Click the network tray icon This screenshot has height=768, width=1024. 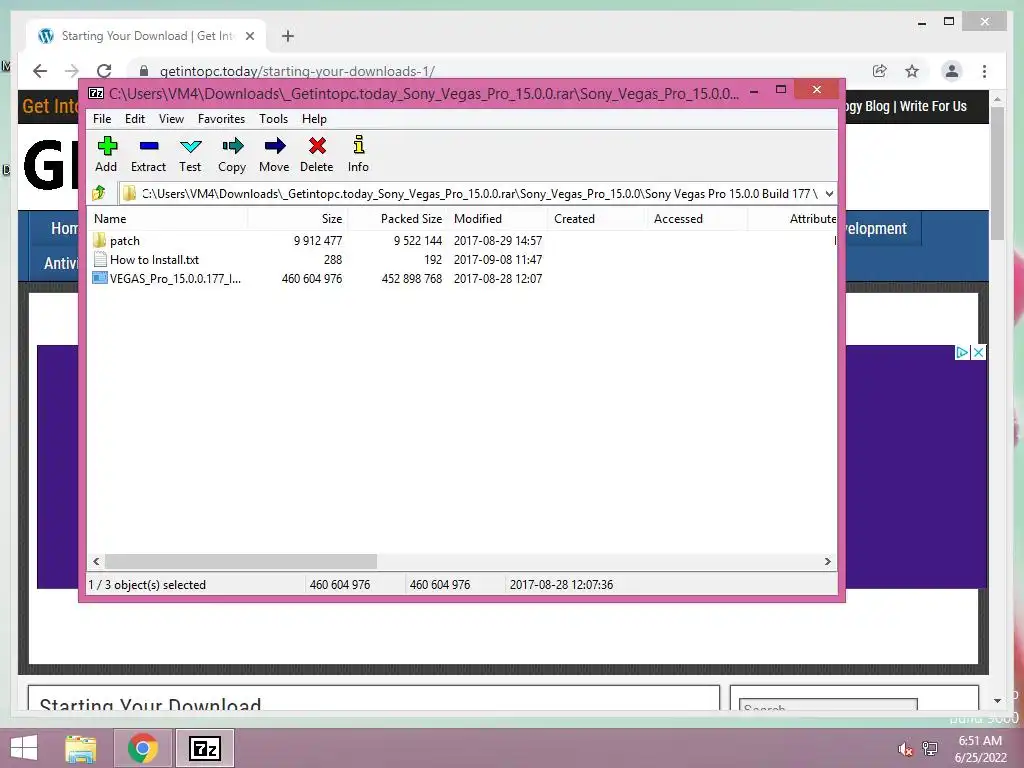[x=930, y=749]
